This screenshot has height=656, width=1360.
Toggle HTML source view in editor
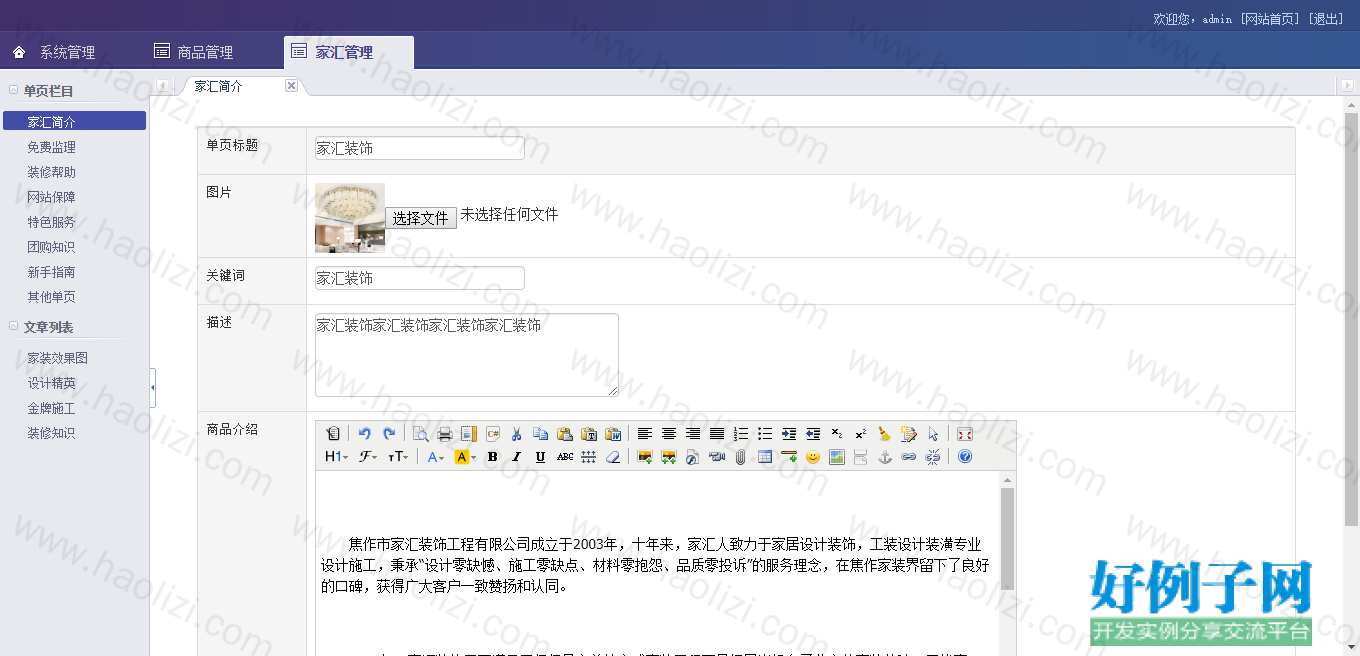pos(333,434)
